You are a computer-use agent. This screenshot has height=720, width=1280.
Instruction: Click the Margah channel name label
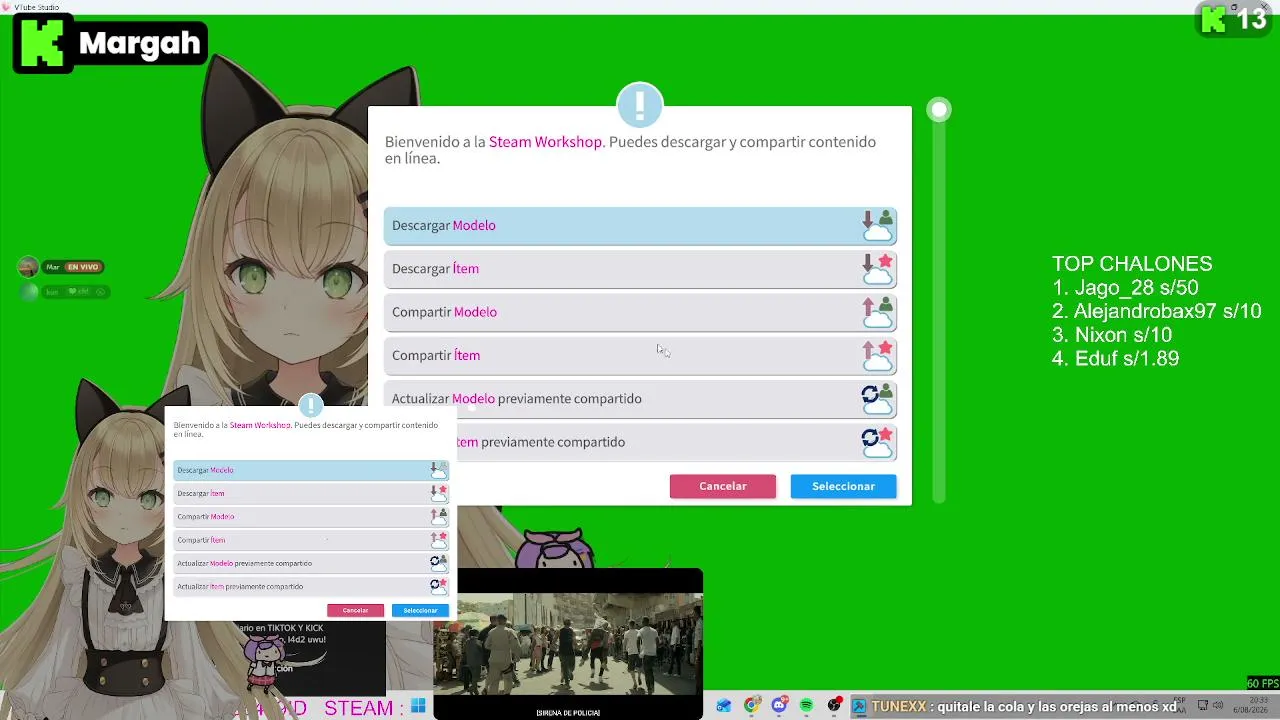click(140, 44)
